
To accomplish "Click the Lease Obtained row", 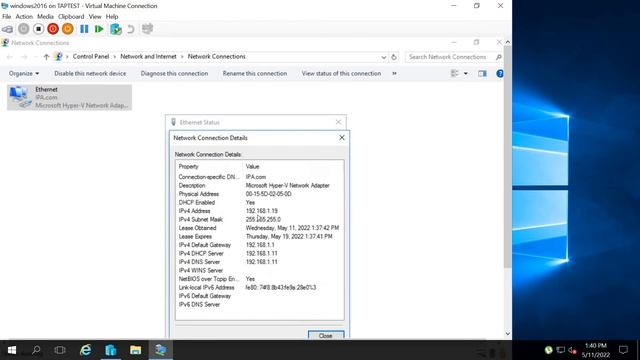I will click(x=260, y=228).
